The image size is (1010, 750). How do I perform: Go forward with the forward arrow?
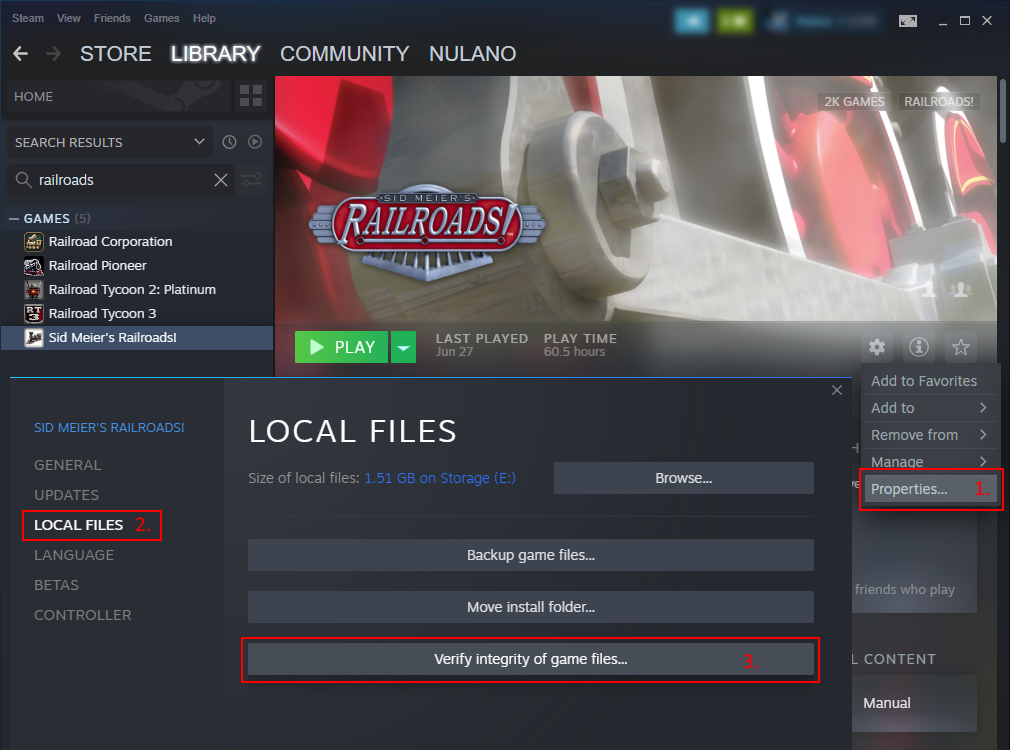coord(53,53)
